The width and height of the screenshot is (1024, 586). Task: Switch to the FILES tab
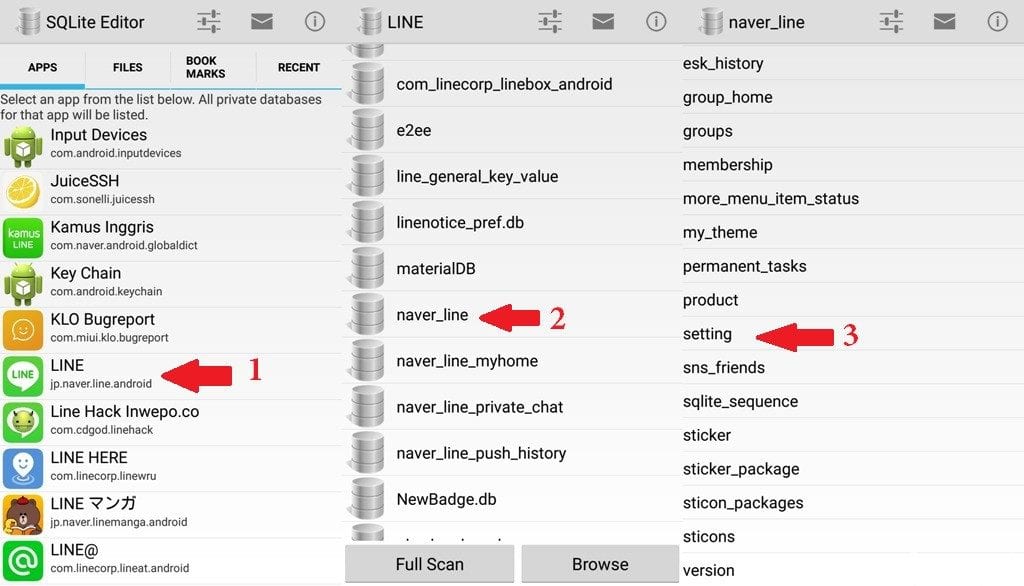[x=127, y=68]
